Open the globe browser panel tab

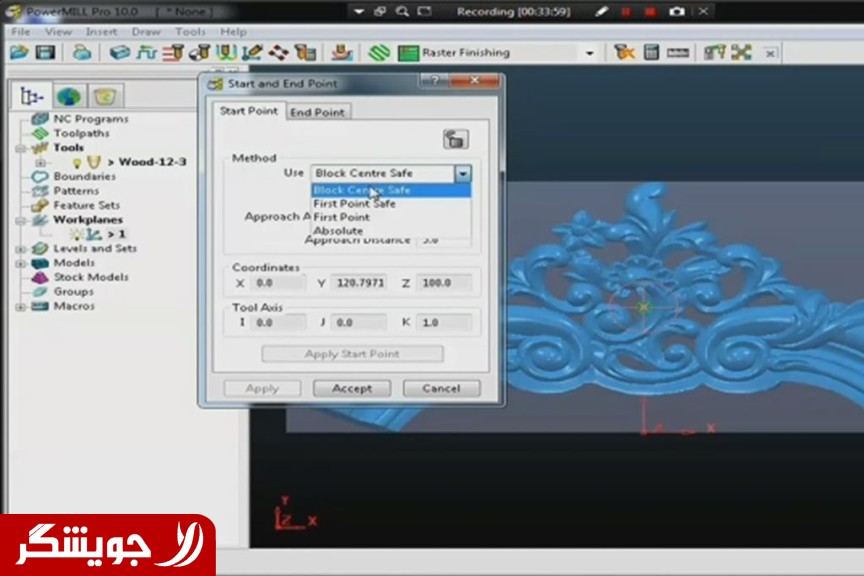68,96
